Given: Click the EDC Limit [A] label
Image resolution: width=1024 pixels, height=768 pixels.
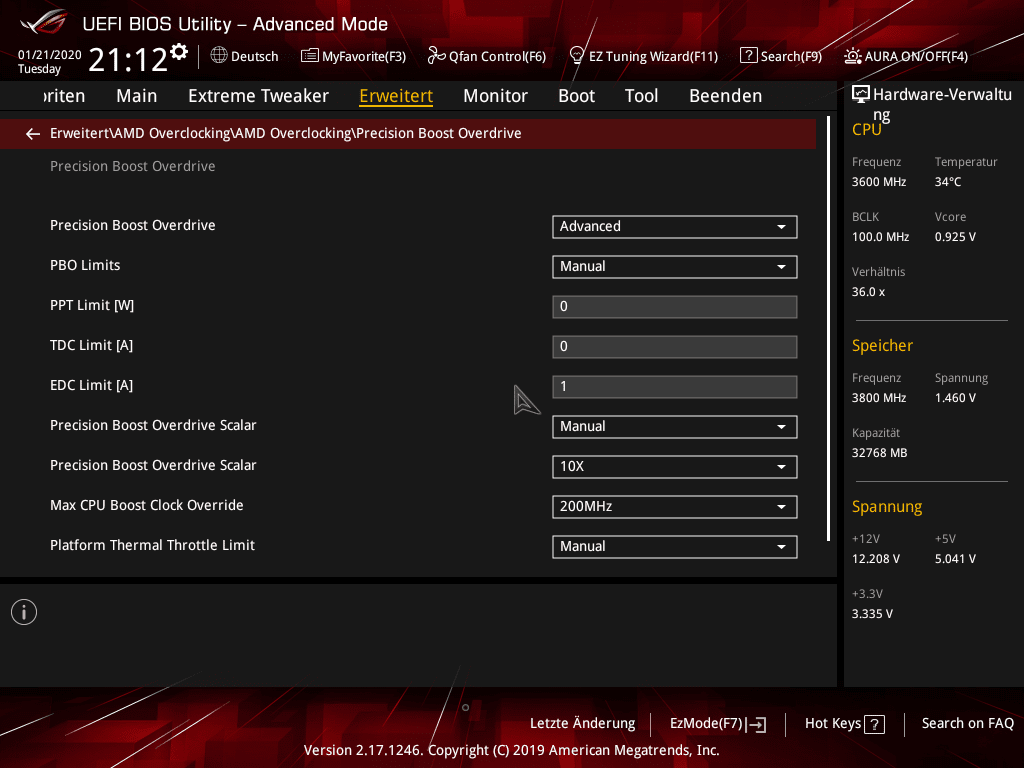Looking at the screenshot, I should point(91,385).
